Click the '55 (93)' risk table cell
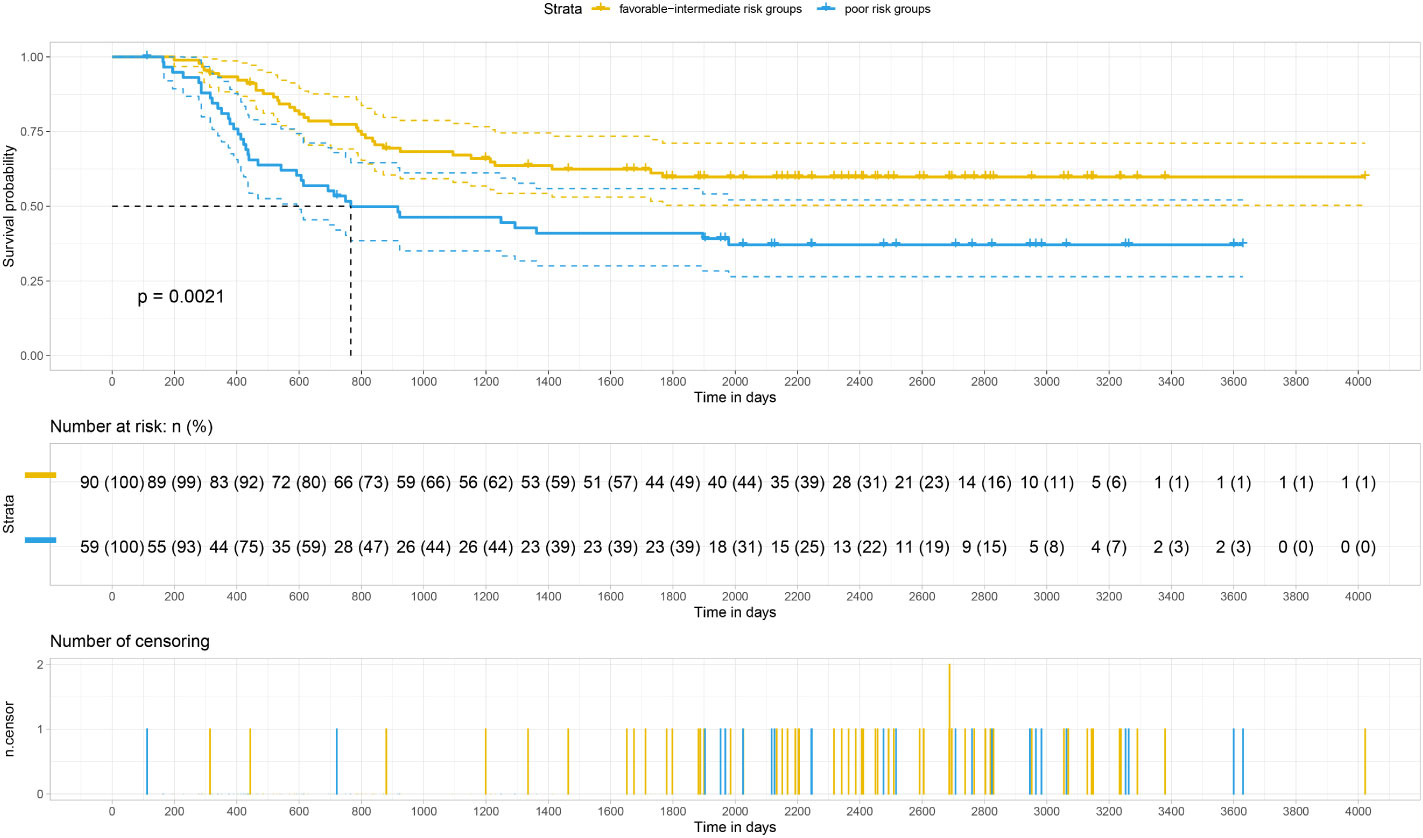 tap(174, 548)
